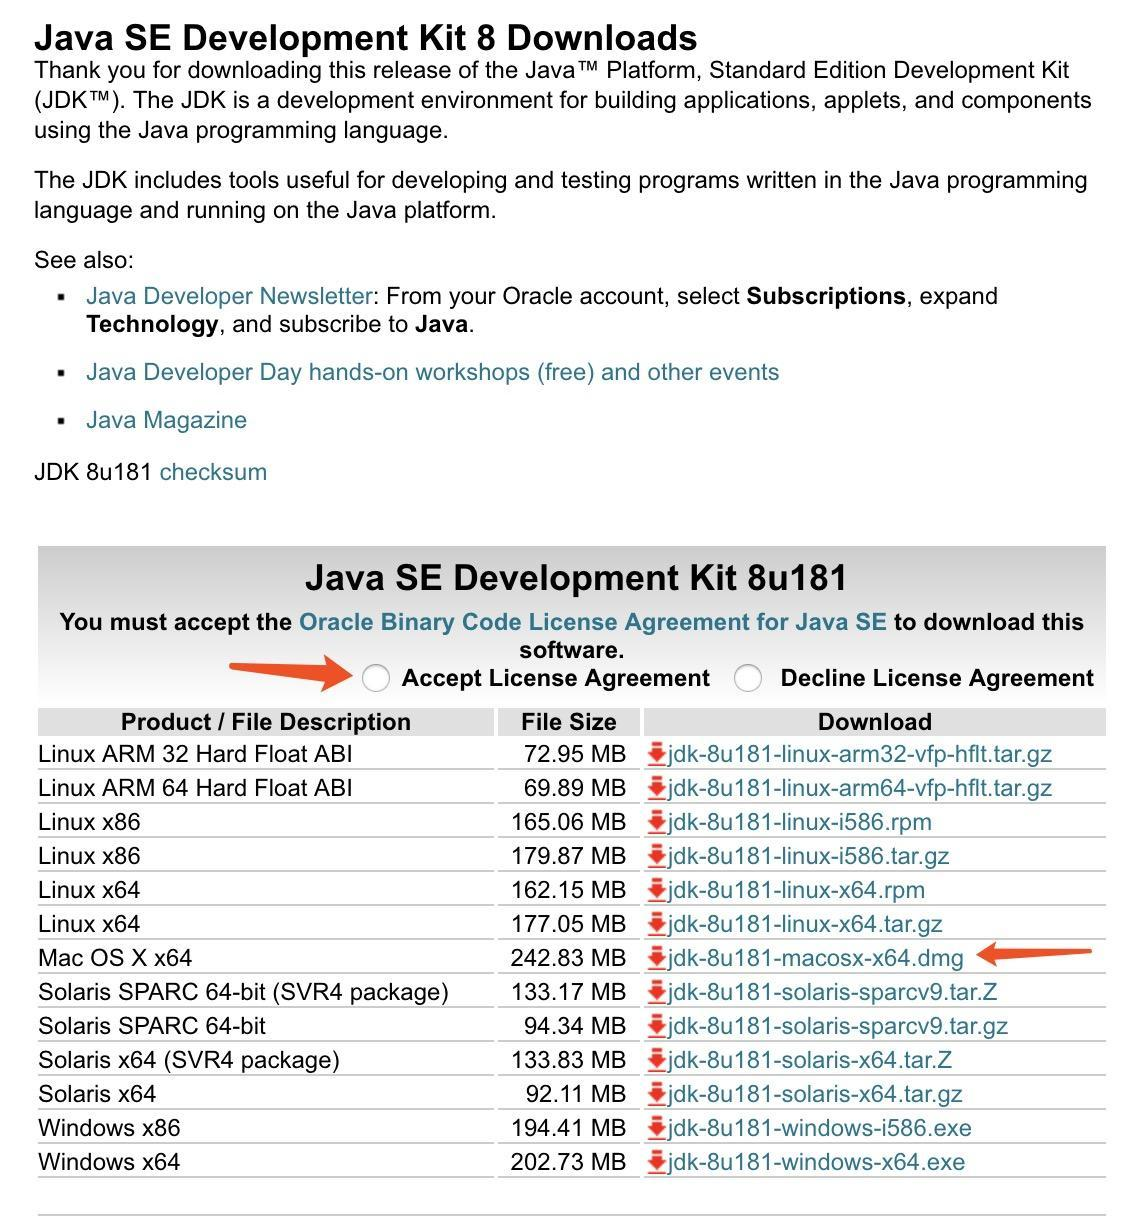Download jdk-8u181-solaris-sparcv9.tar.Z file link
The height and width of the screenshot is (1216, 1140).
pyautogui.click(x=832, y=992)
